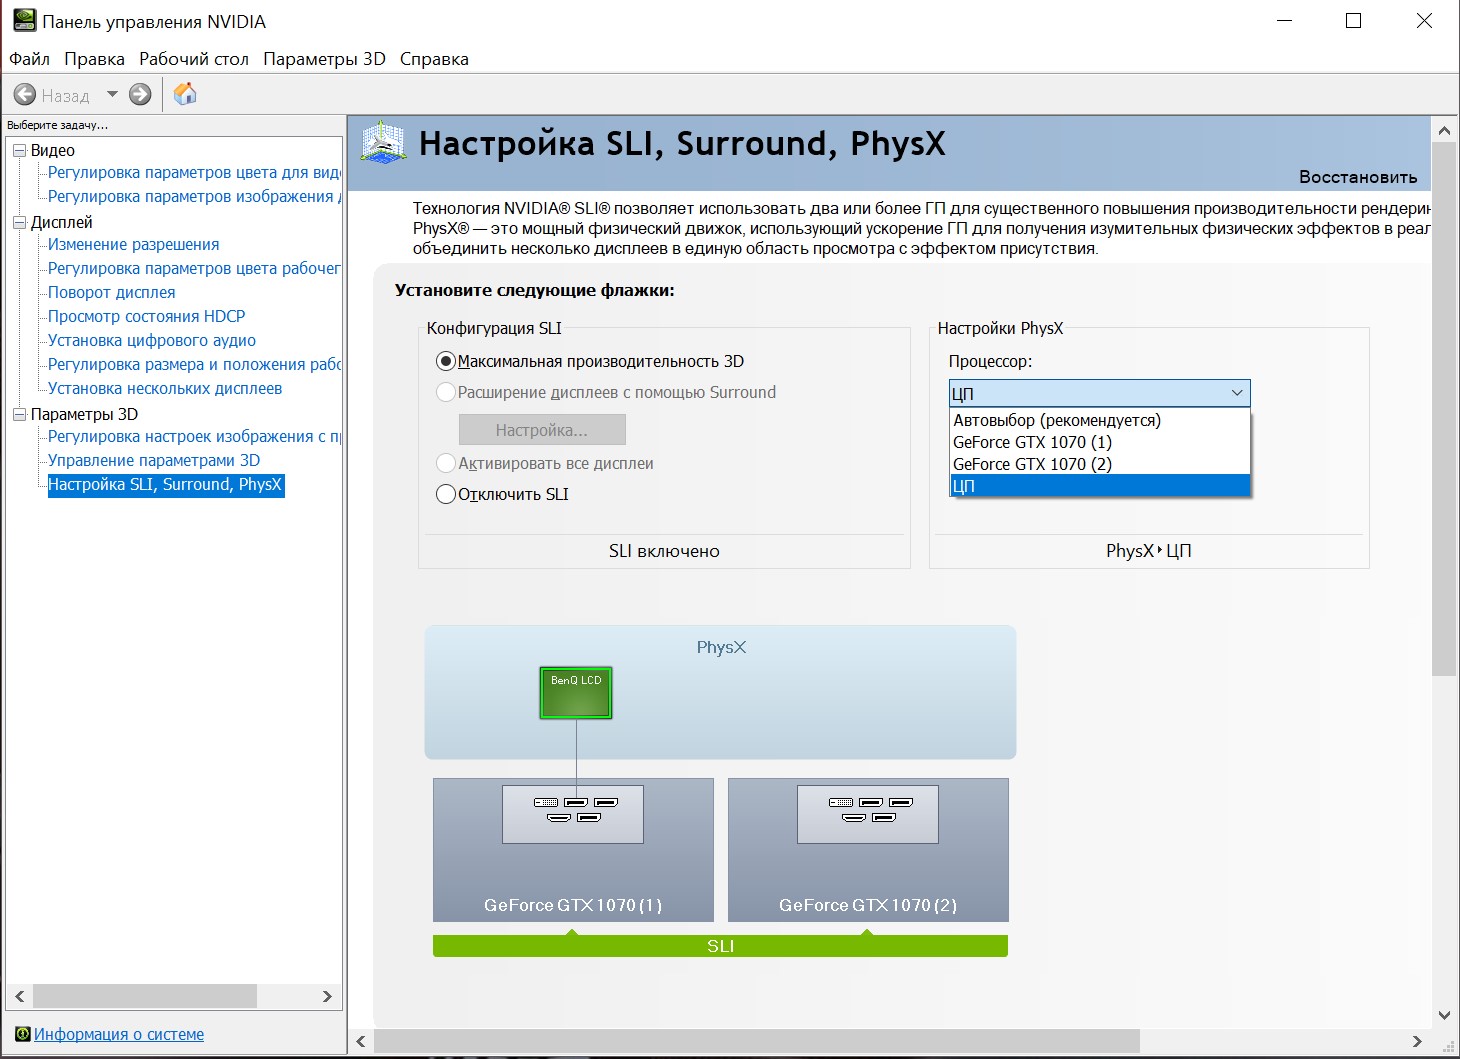1460x1059 pixels.
Task: Click the SLI Surround PhysX page header icon
Action: pyautogui.click(x=383, y=143)
